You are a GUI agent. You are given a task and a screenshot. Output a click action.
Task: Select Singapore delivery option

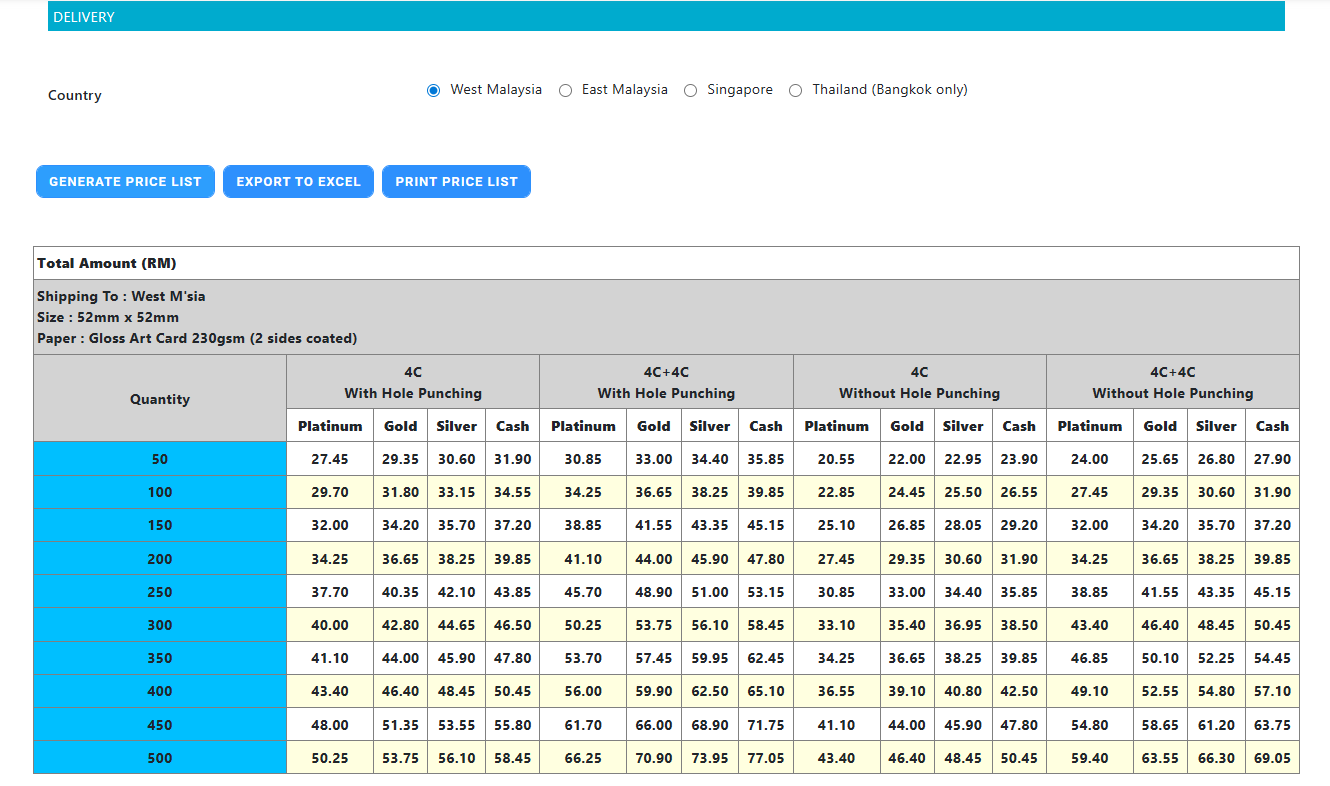click(x=690, y=90)
